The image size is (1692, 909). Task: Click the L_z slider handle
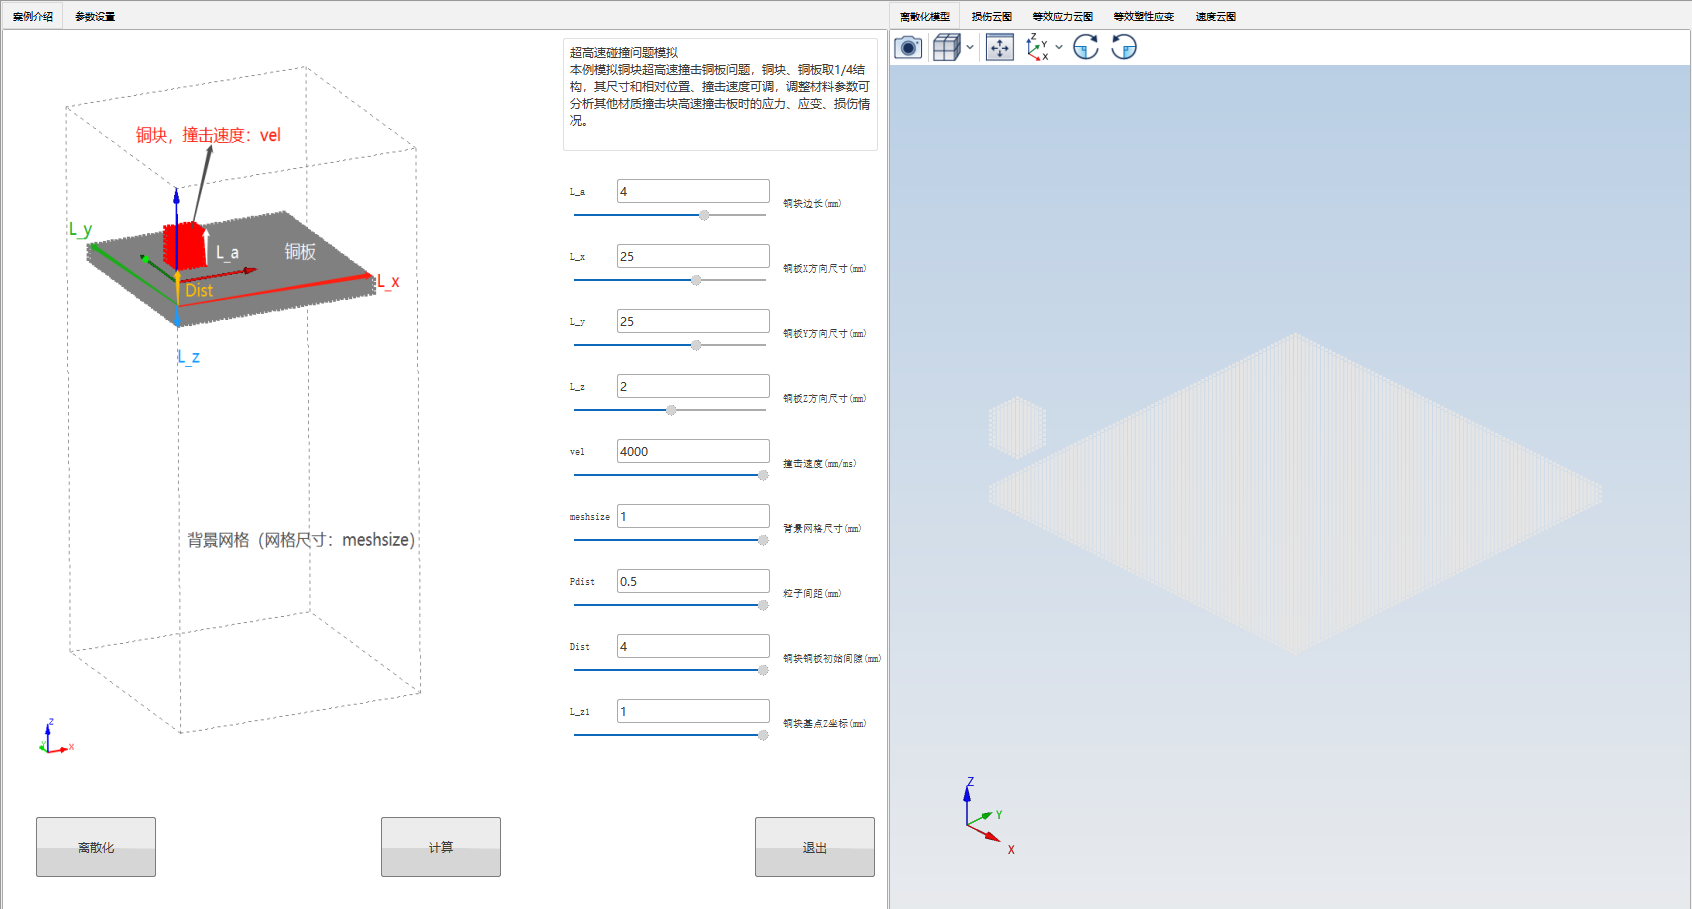(671, 410)
